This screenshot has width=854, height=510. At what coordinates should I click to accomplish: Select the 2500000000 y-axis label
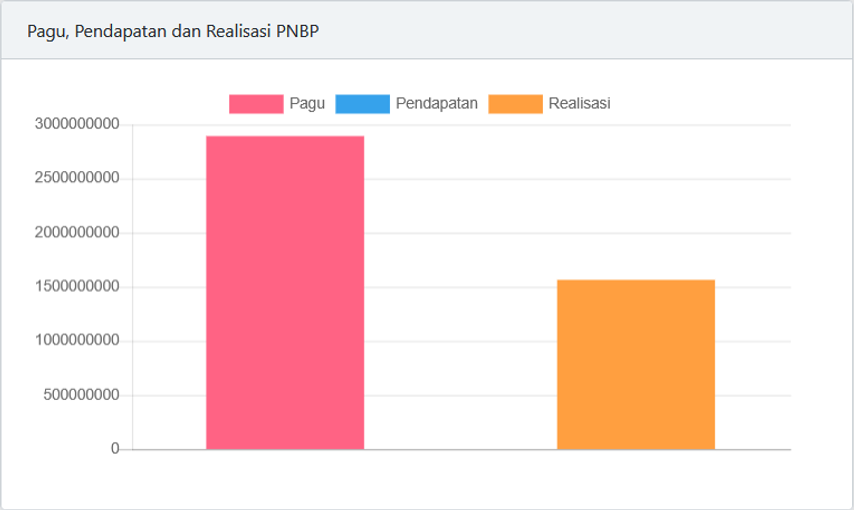(x=77, y=179)
